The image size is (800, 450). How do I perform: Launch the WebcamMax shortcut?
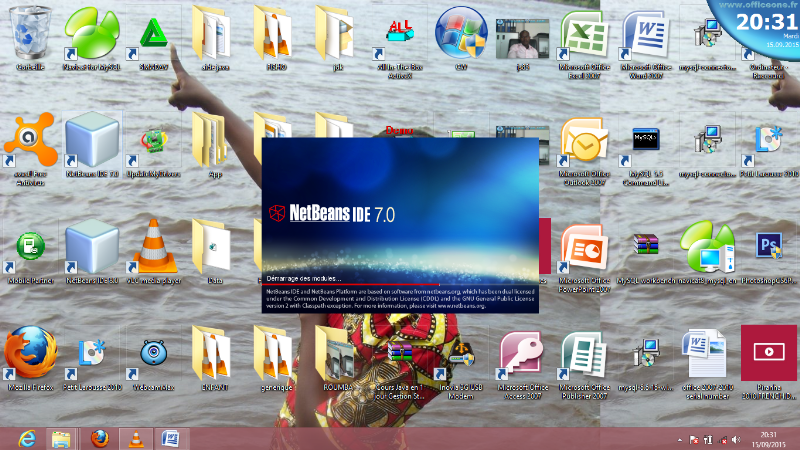point(154,358)
